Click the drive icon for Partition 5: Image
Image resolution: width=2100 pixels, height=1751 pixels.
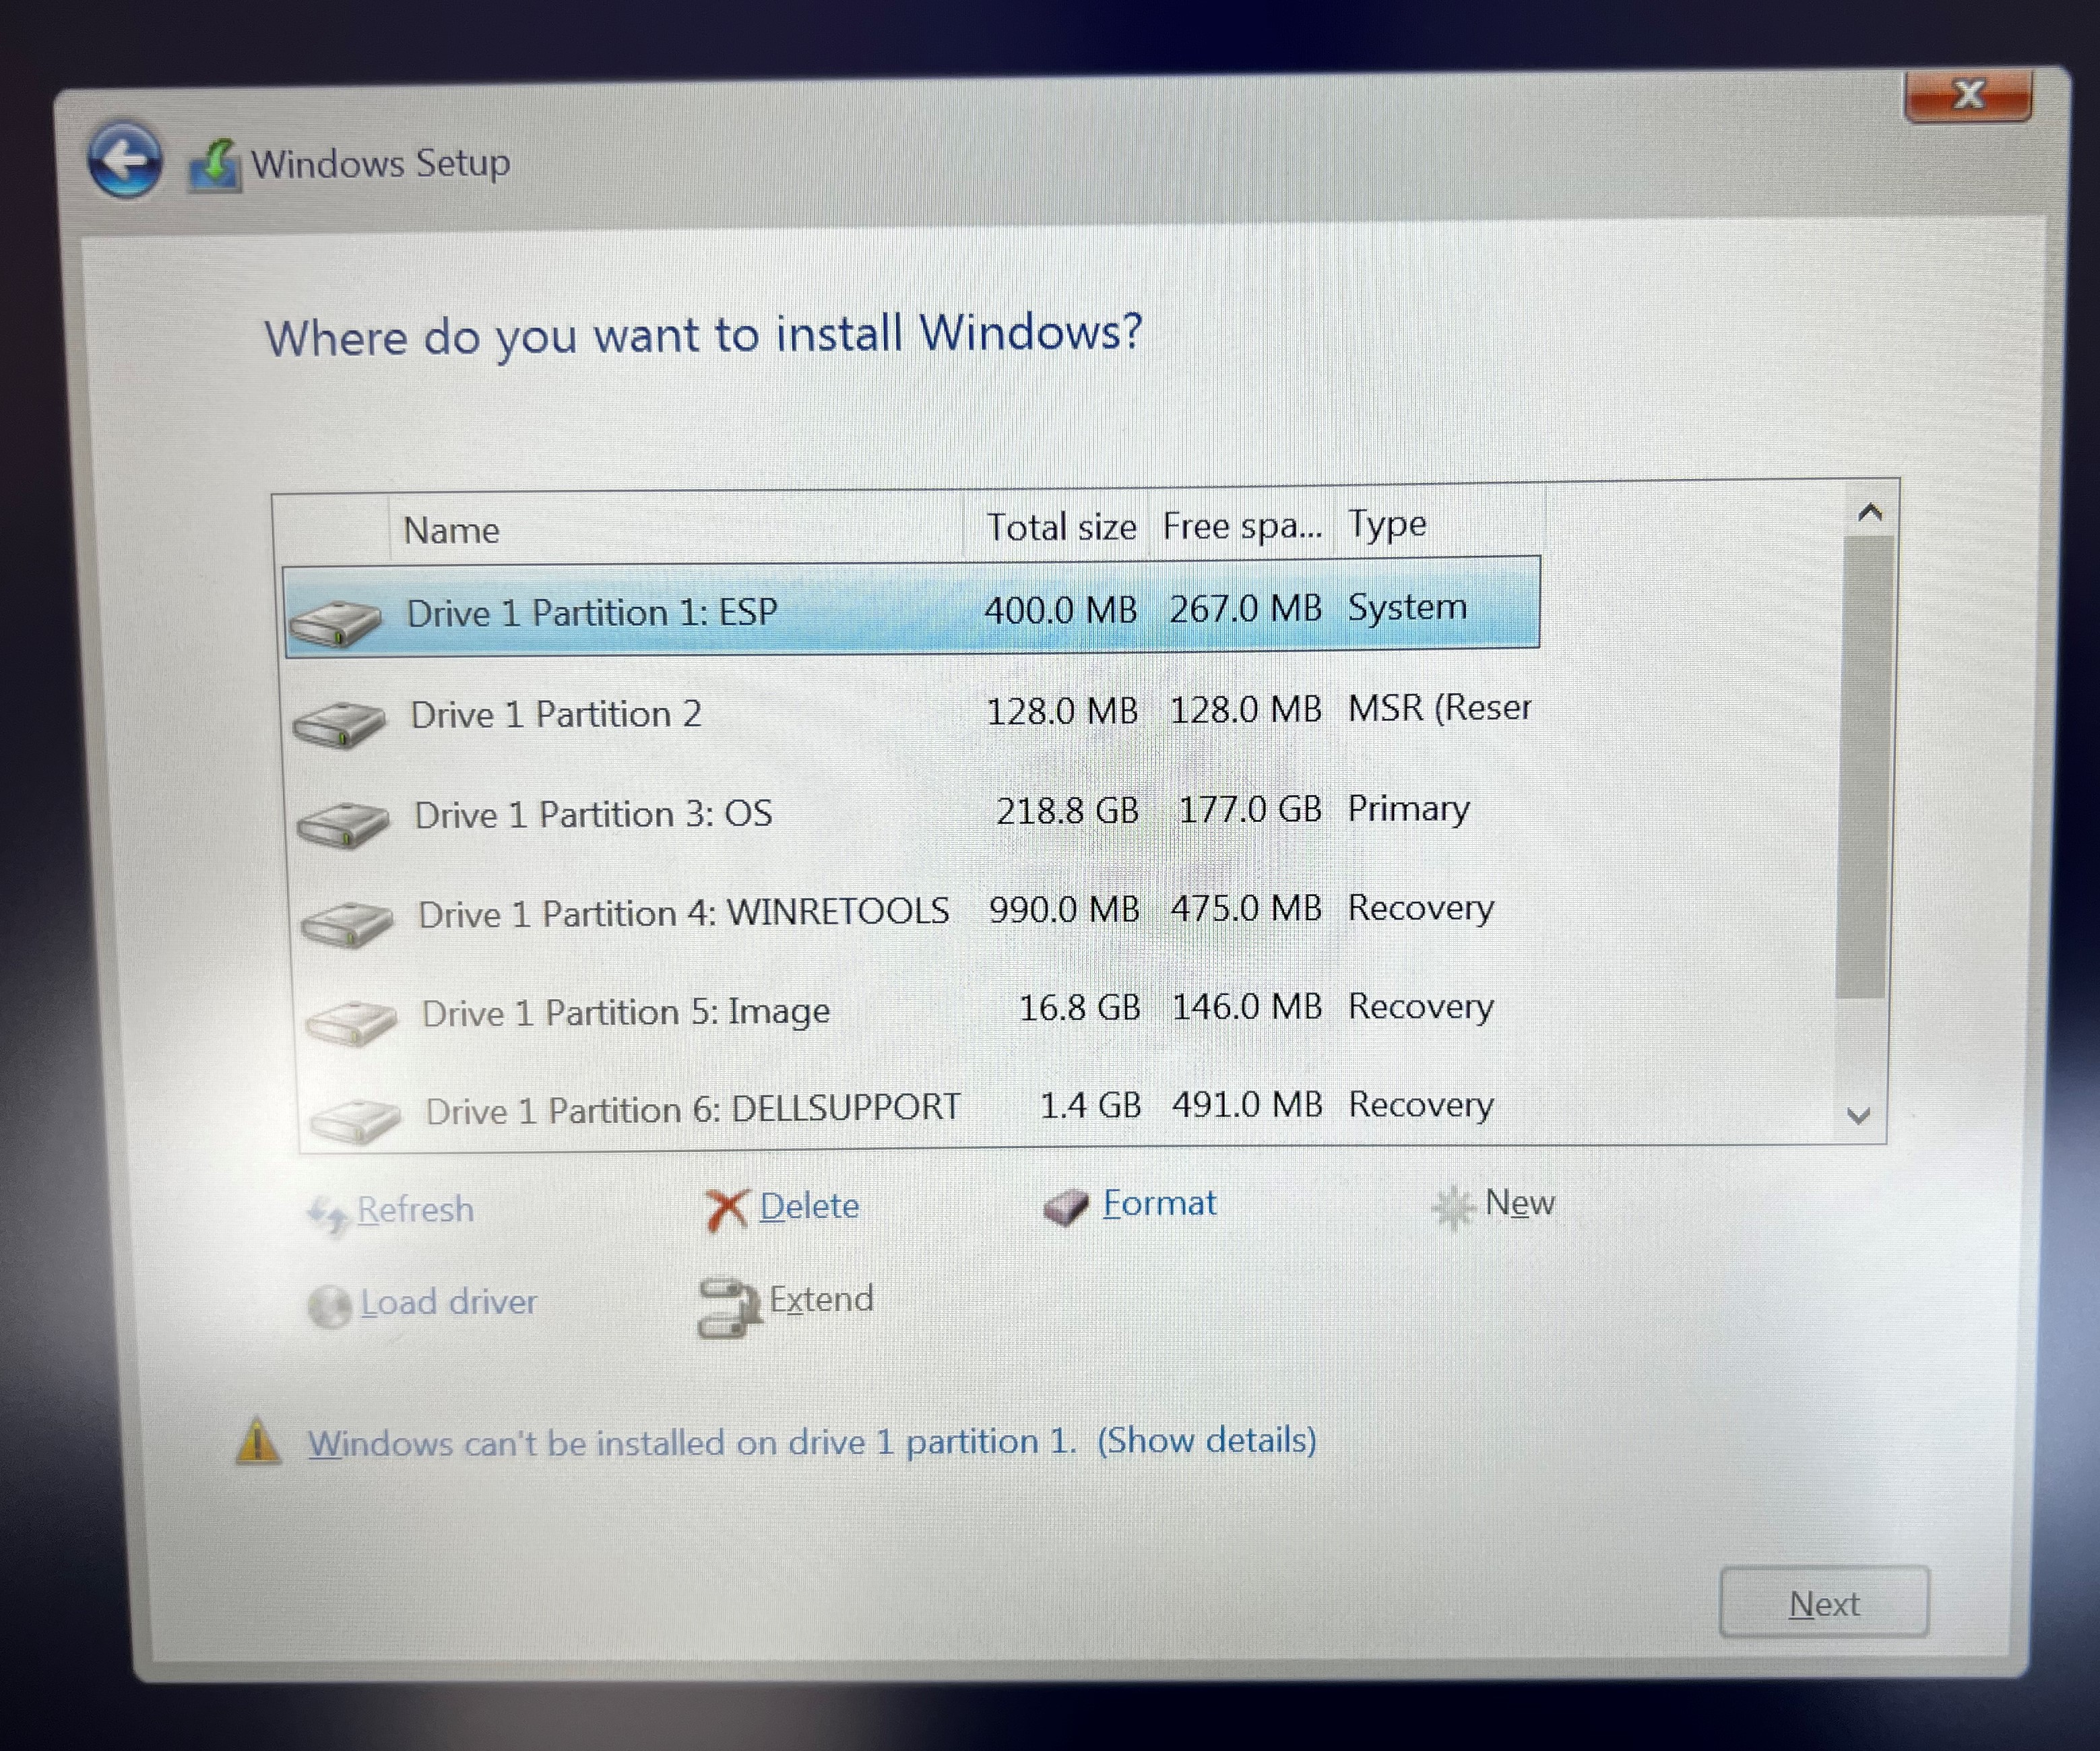(351, 1022)
